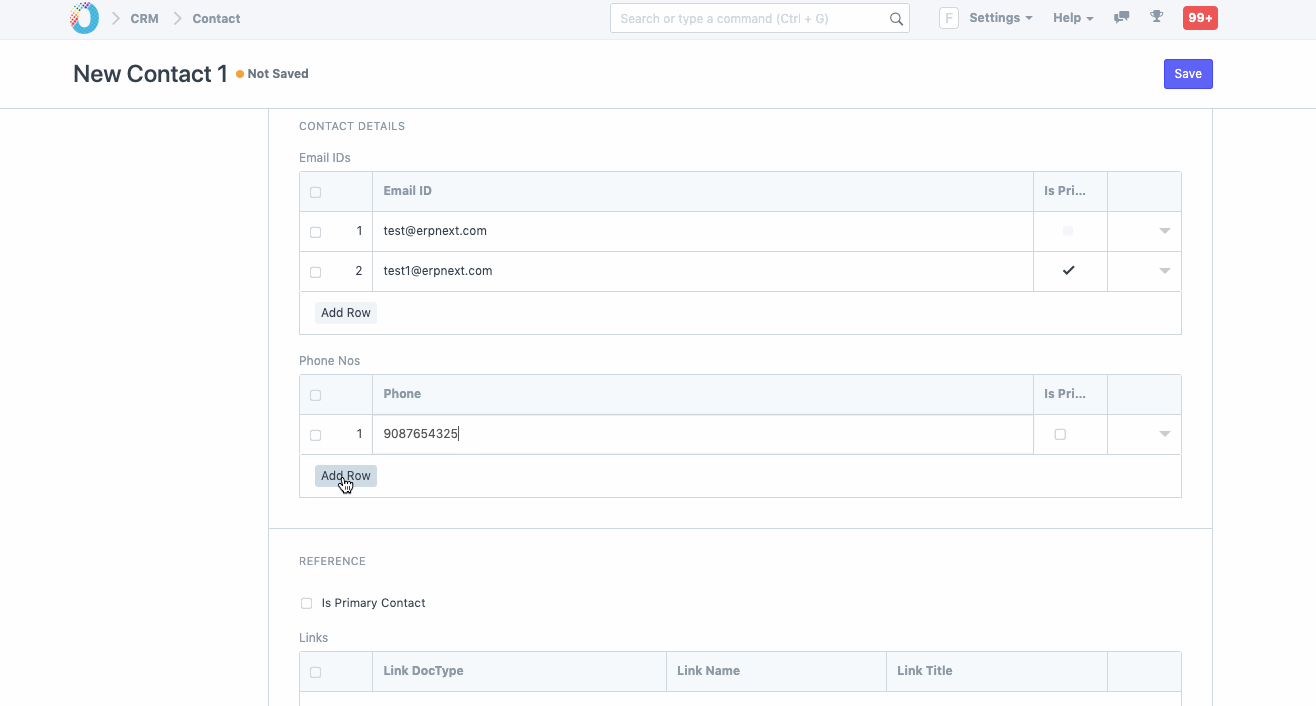Open the 99+ notifications badge
1316x706 pixels.
(x=1200, y=18)
